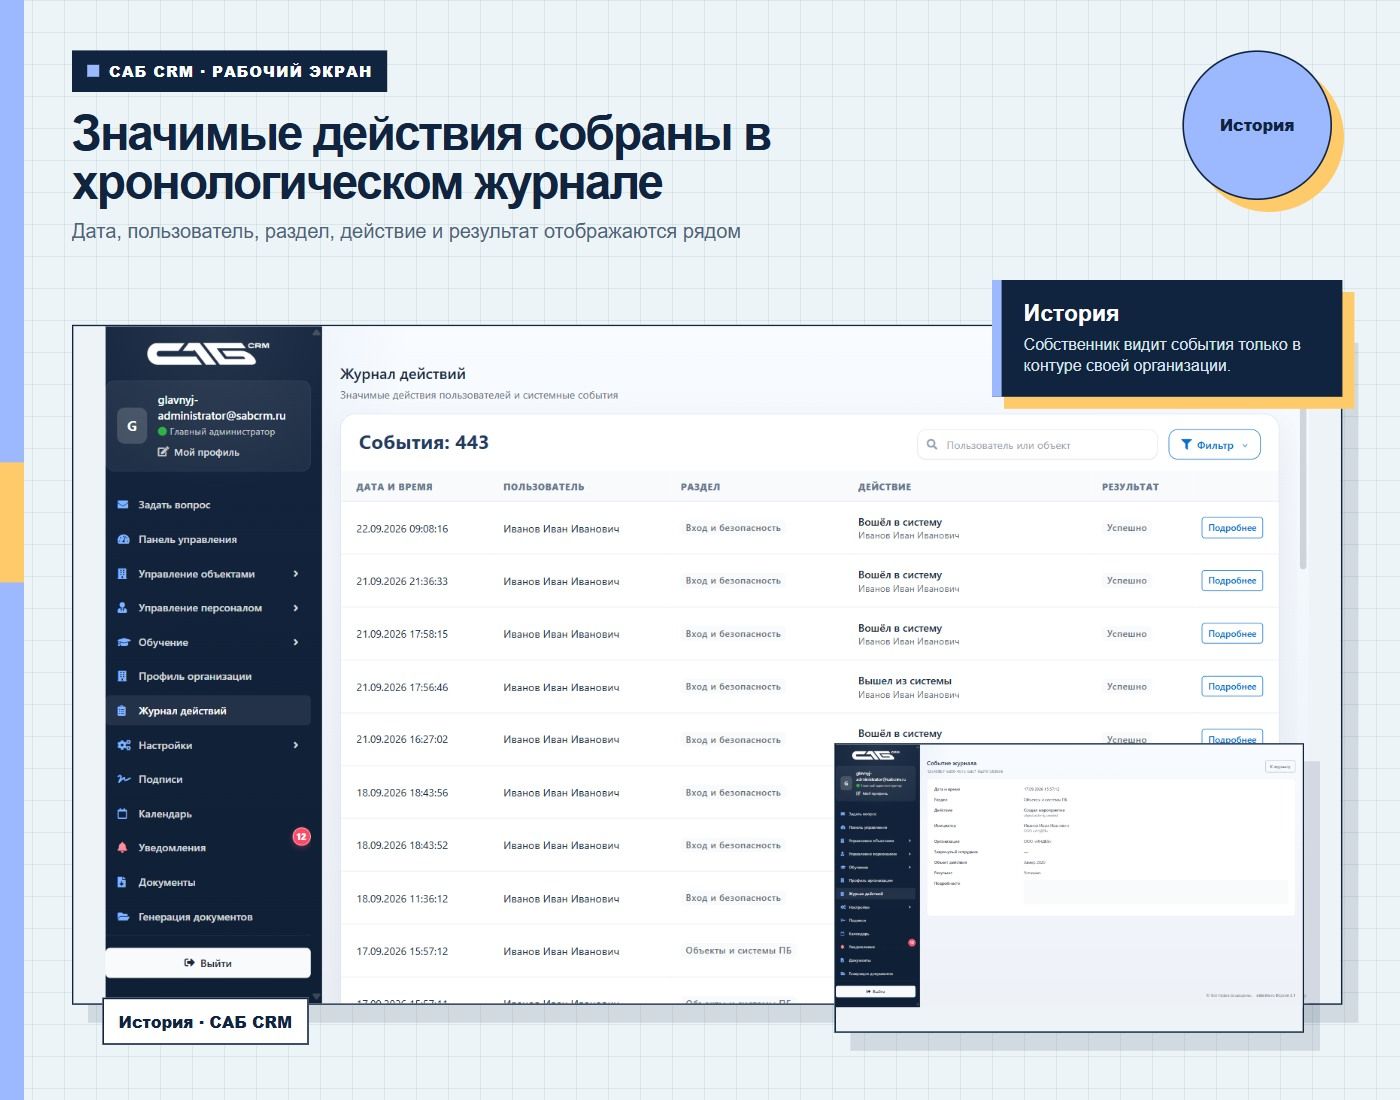Expand Управление объектами submenu chevron
Screen dimensions: 1400x1100
(296, 574)
